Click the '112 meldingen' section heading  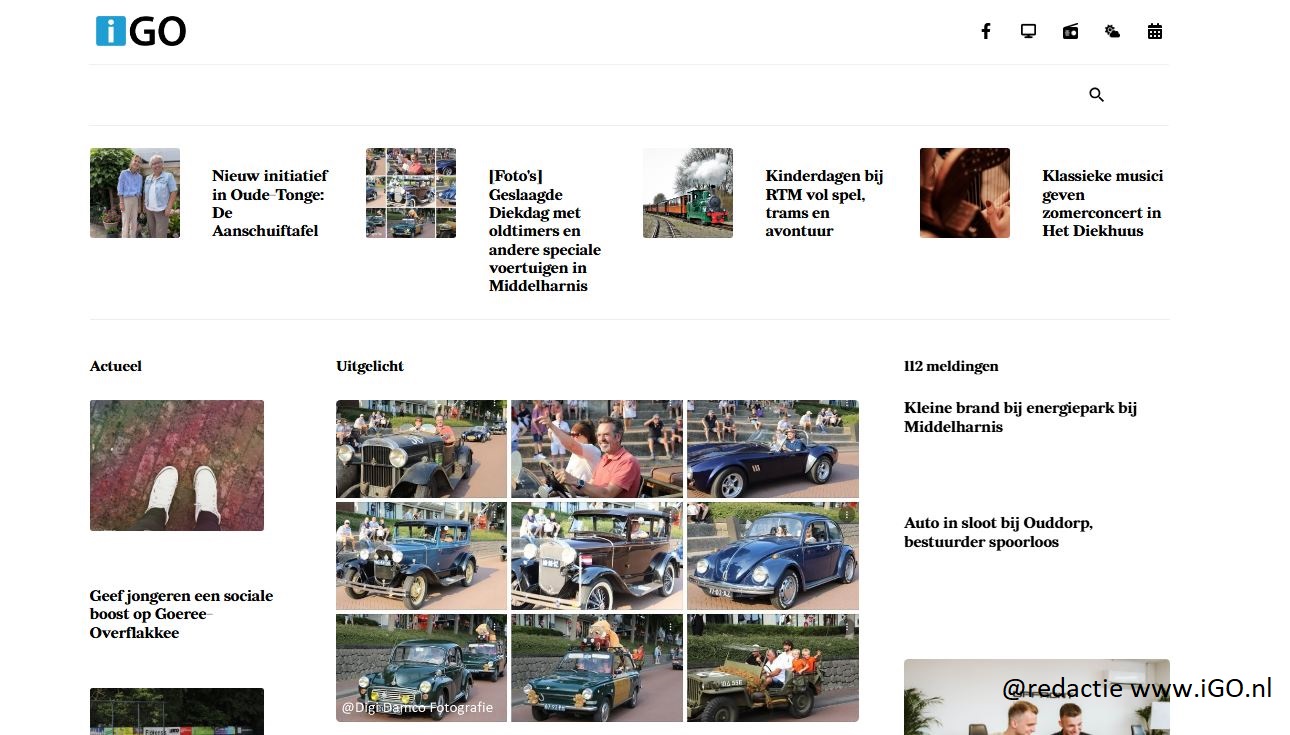[951, 366]
